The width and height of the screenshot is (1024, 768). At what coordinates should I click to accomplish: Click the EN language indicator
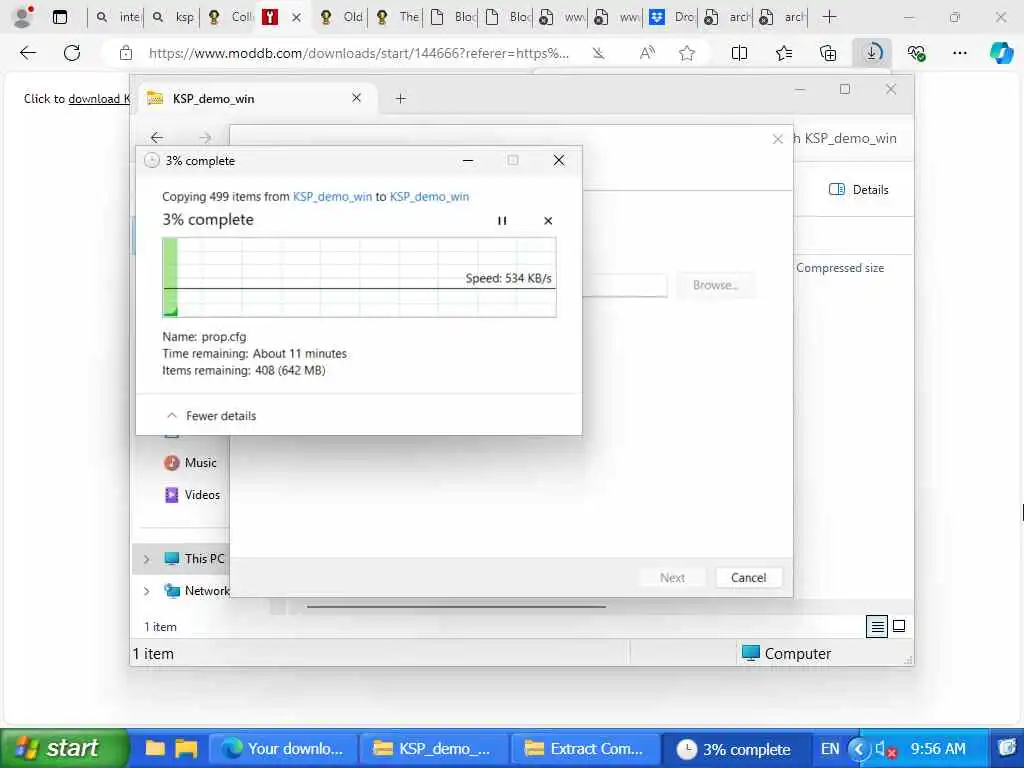coord(830,749)
